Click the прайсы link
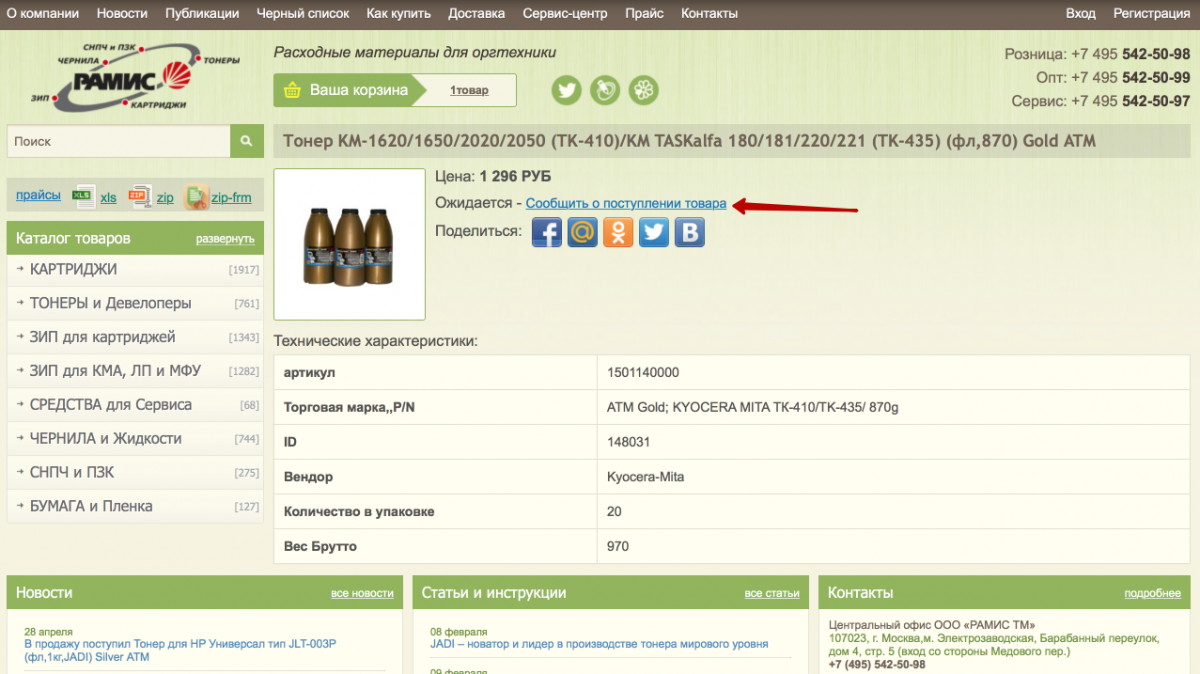Screen dimensions: 1200x674 point(38,195)
